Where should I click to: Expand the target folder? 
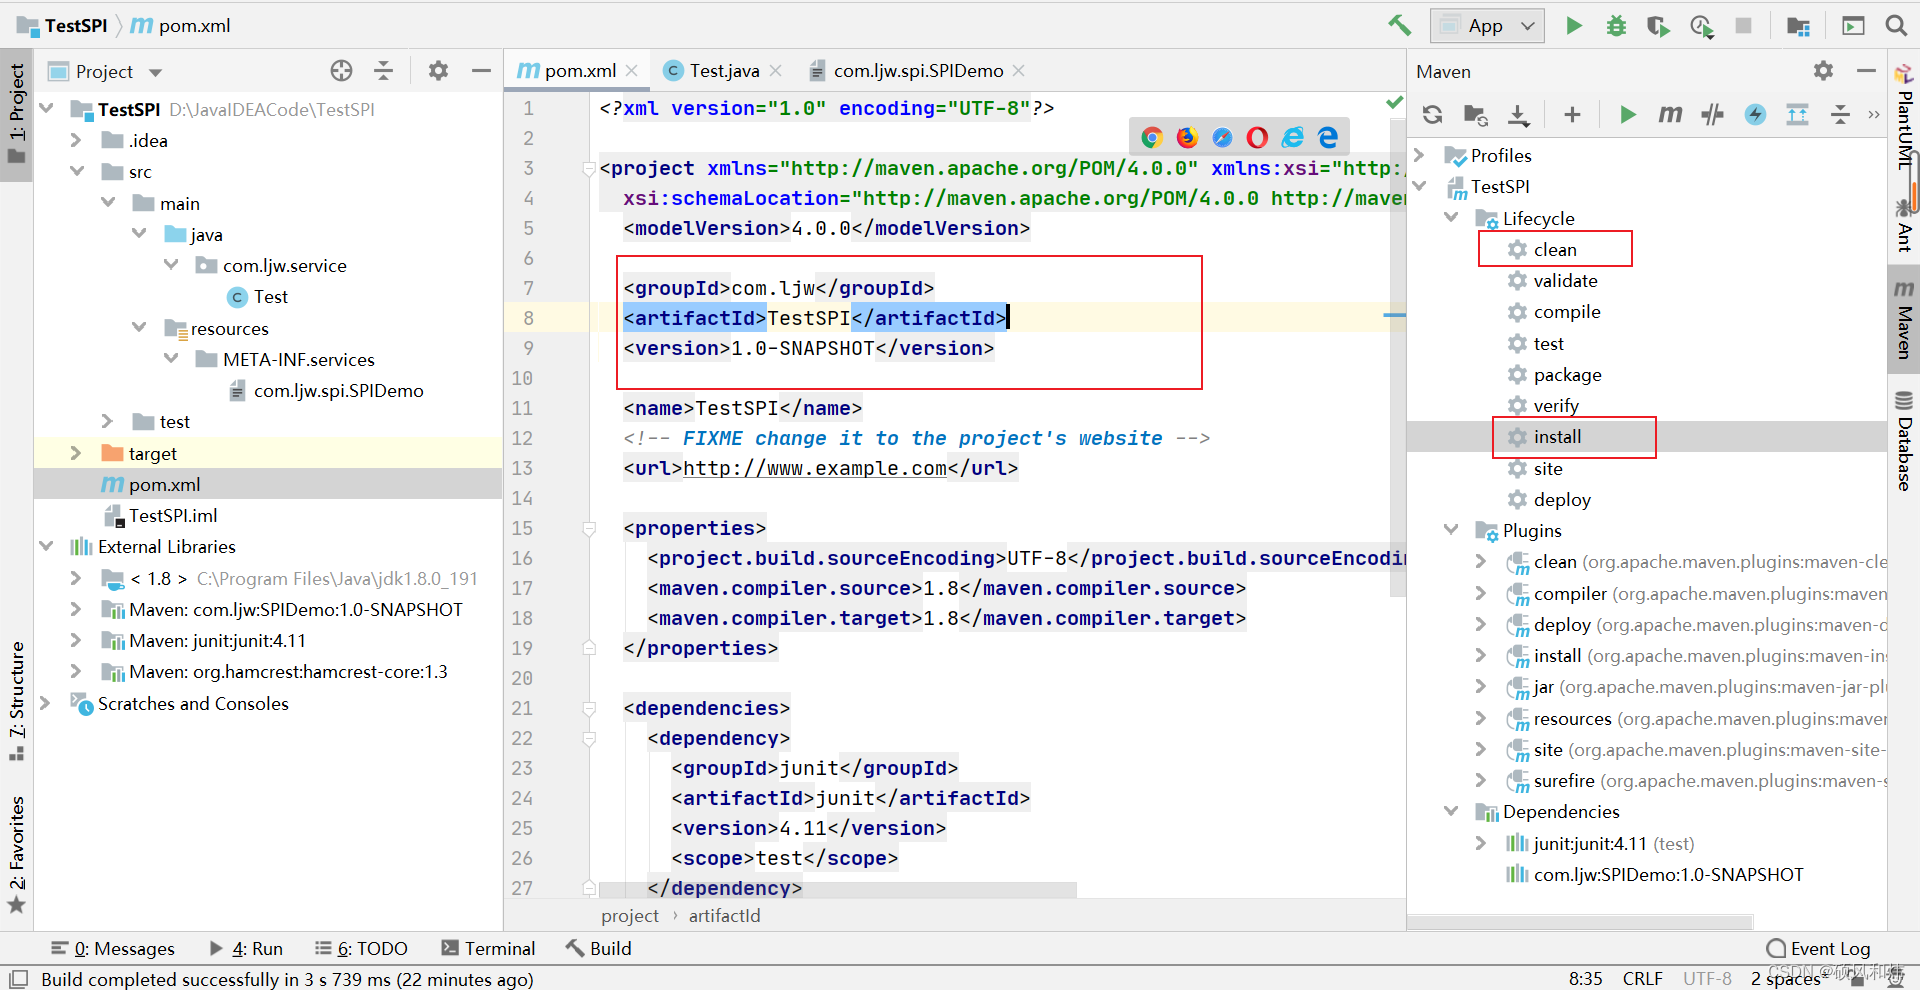pyautogui.click(x=76, y=454)
